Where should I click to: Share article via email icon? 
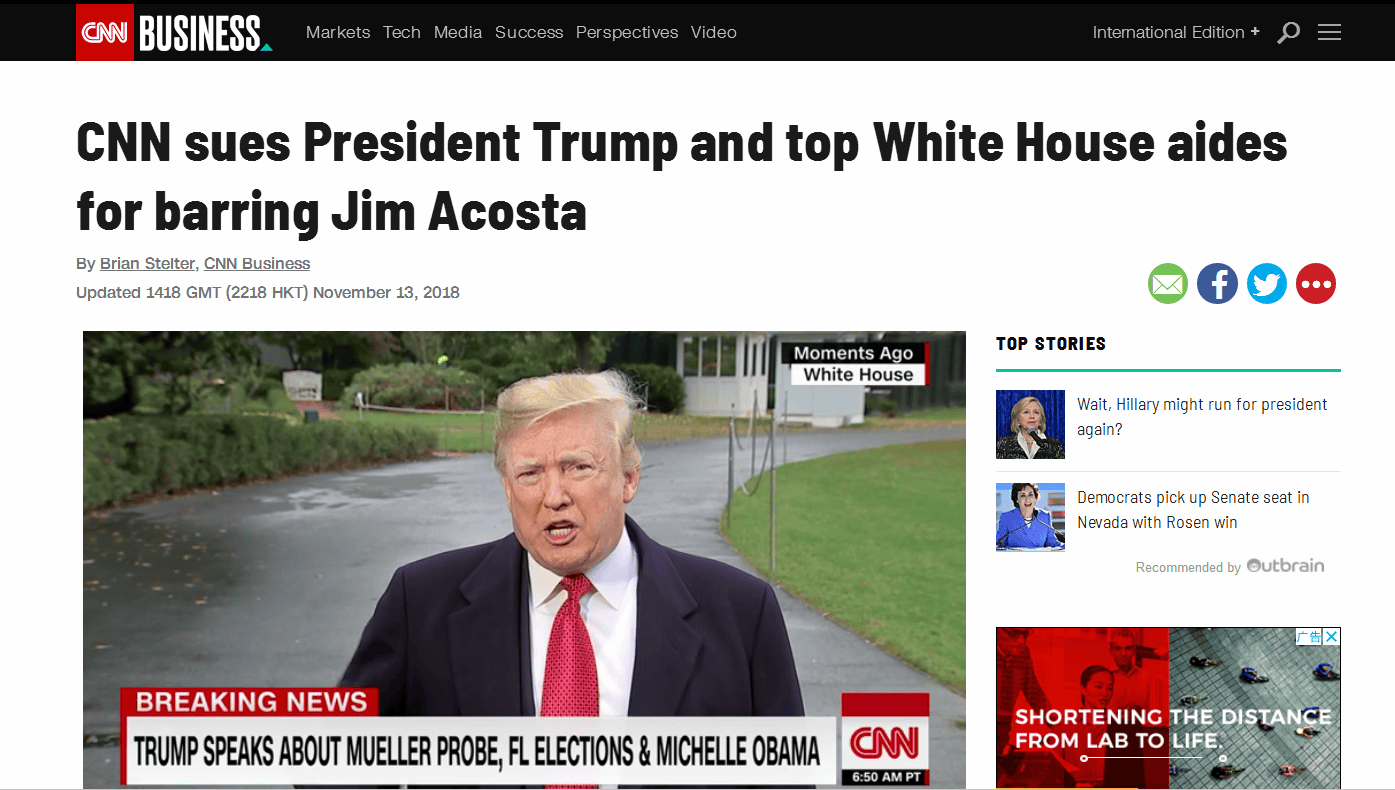pyautogui.click(x=1168, y=284)
